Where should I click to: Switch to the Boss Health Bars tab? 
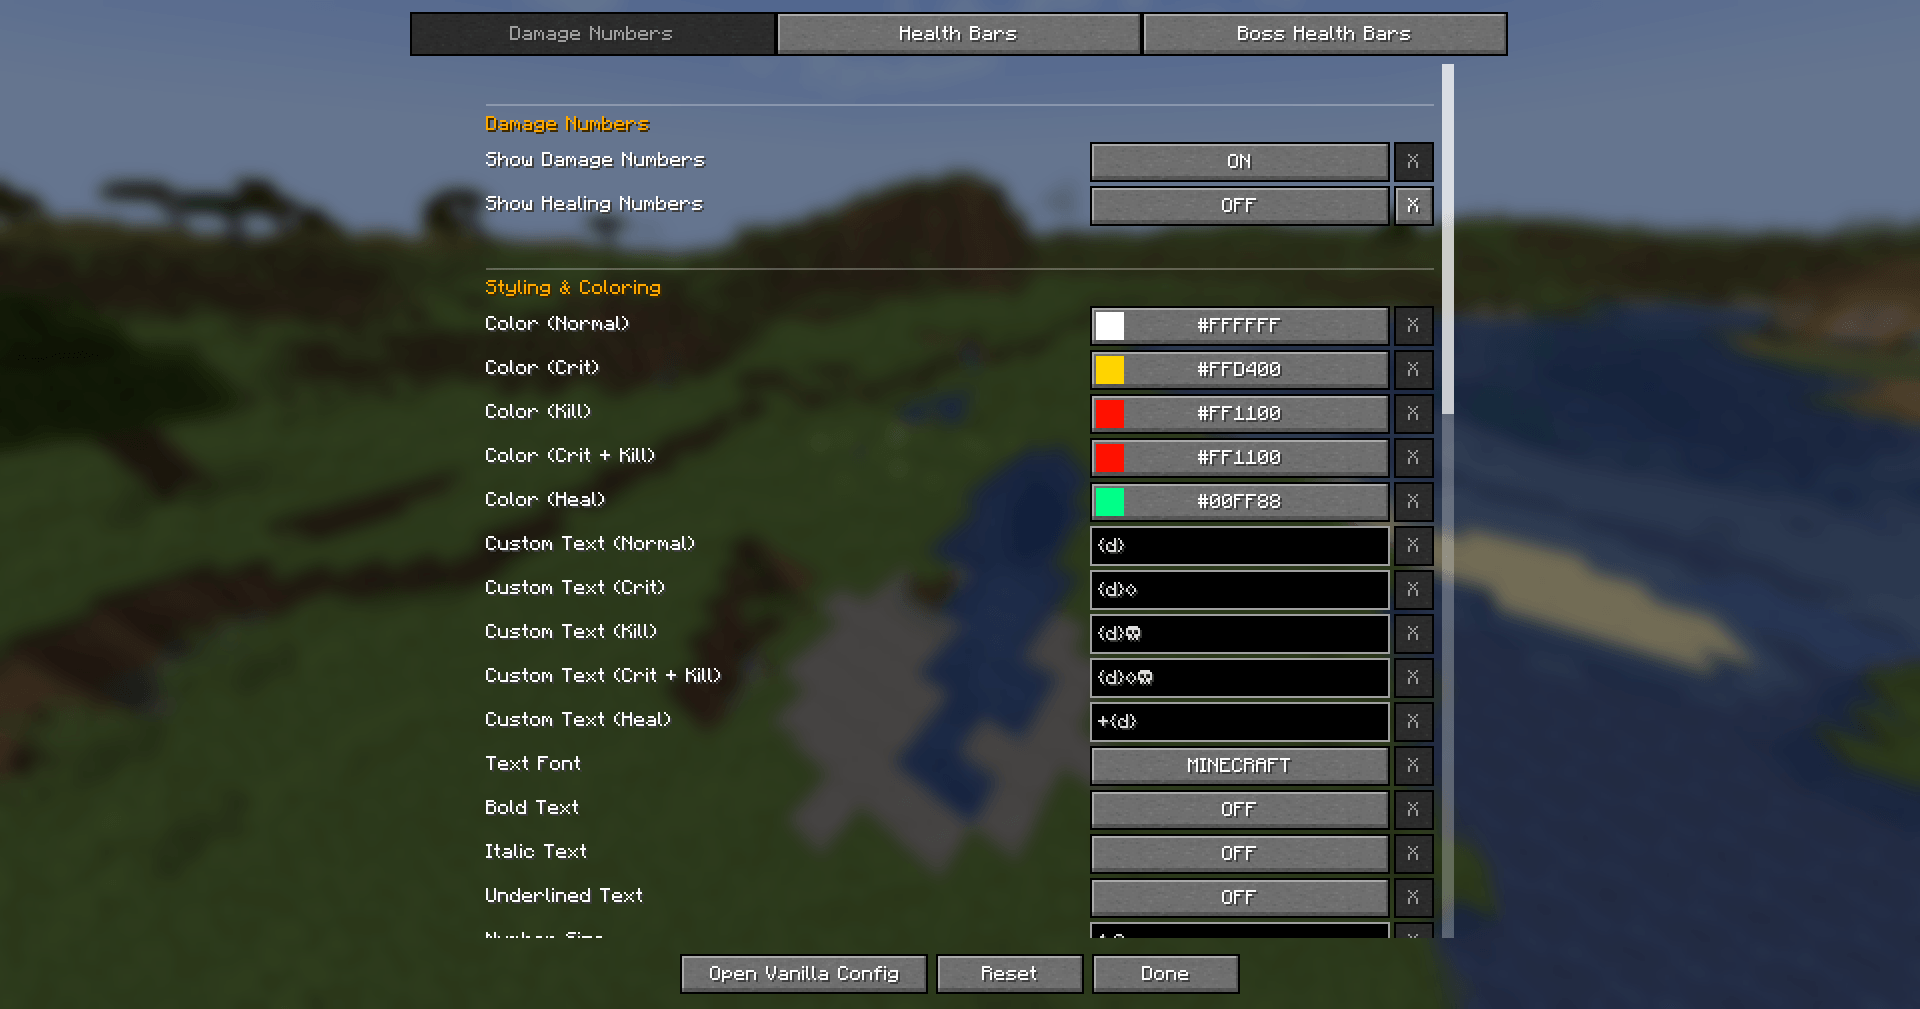[1324, 34]
